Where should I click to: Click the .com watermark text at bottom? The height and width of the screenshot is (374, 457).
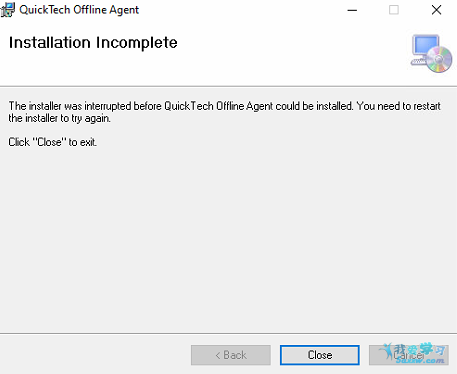[x=435, y=361]
